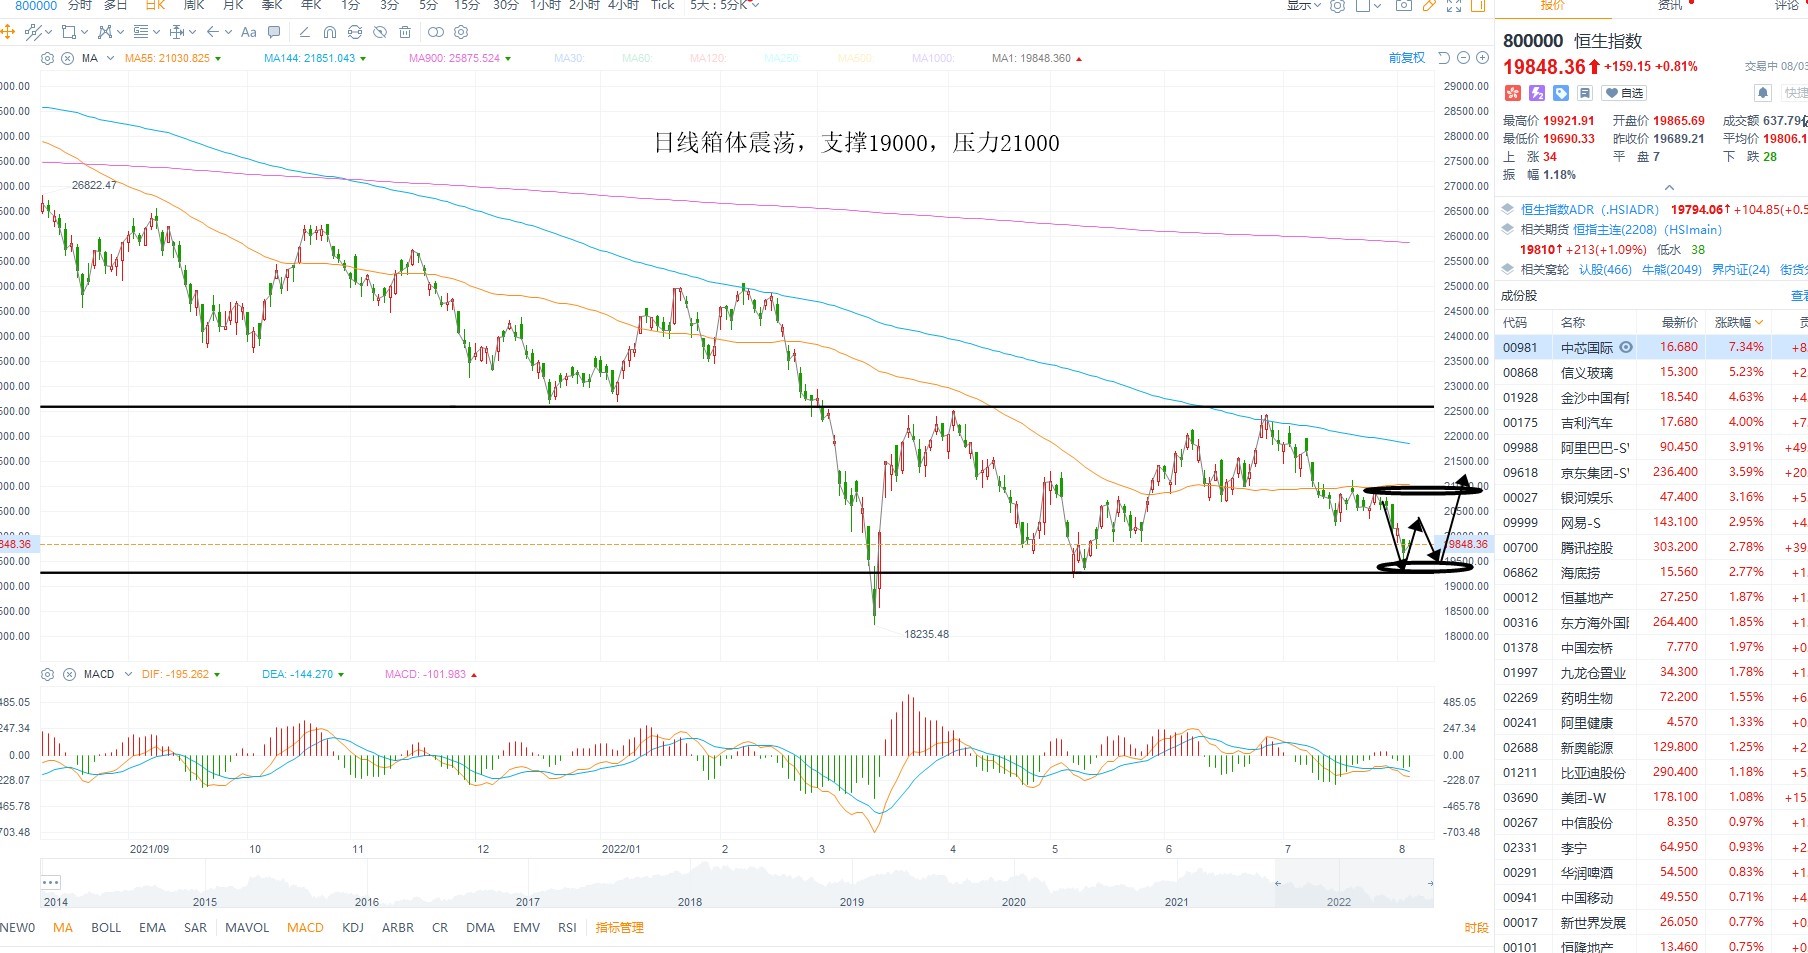Toggle the linked circles overlay icon
Image resolution: width=1808 pixels, height=953 pixels.
point(435,32)
